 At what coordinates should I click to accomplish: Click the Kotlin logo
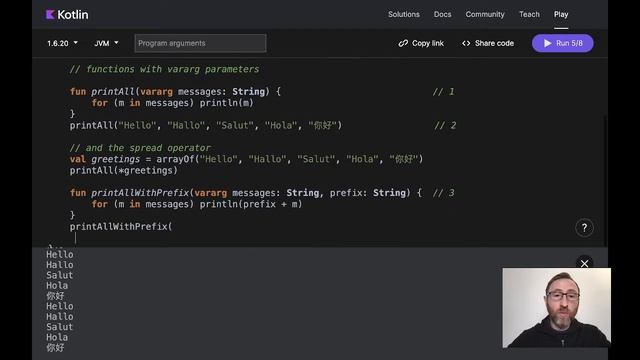point(67,15)
